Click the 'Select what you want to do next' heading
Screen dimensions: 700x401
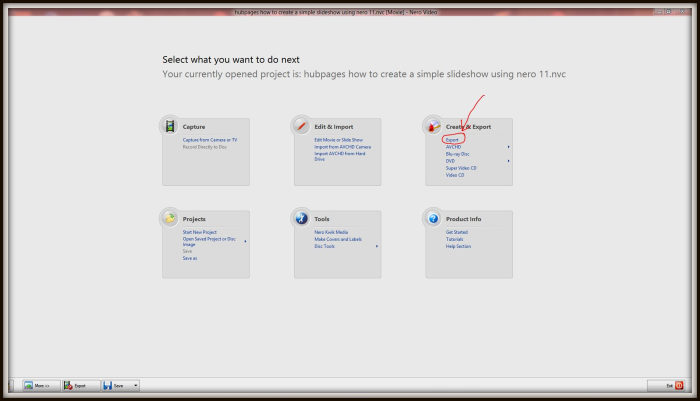(x=231, y=59)
